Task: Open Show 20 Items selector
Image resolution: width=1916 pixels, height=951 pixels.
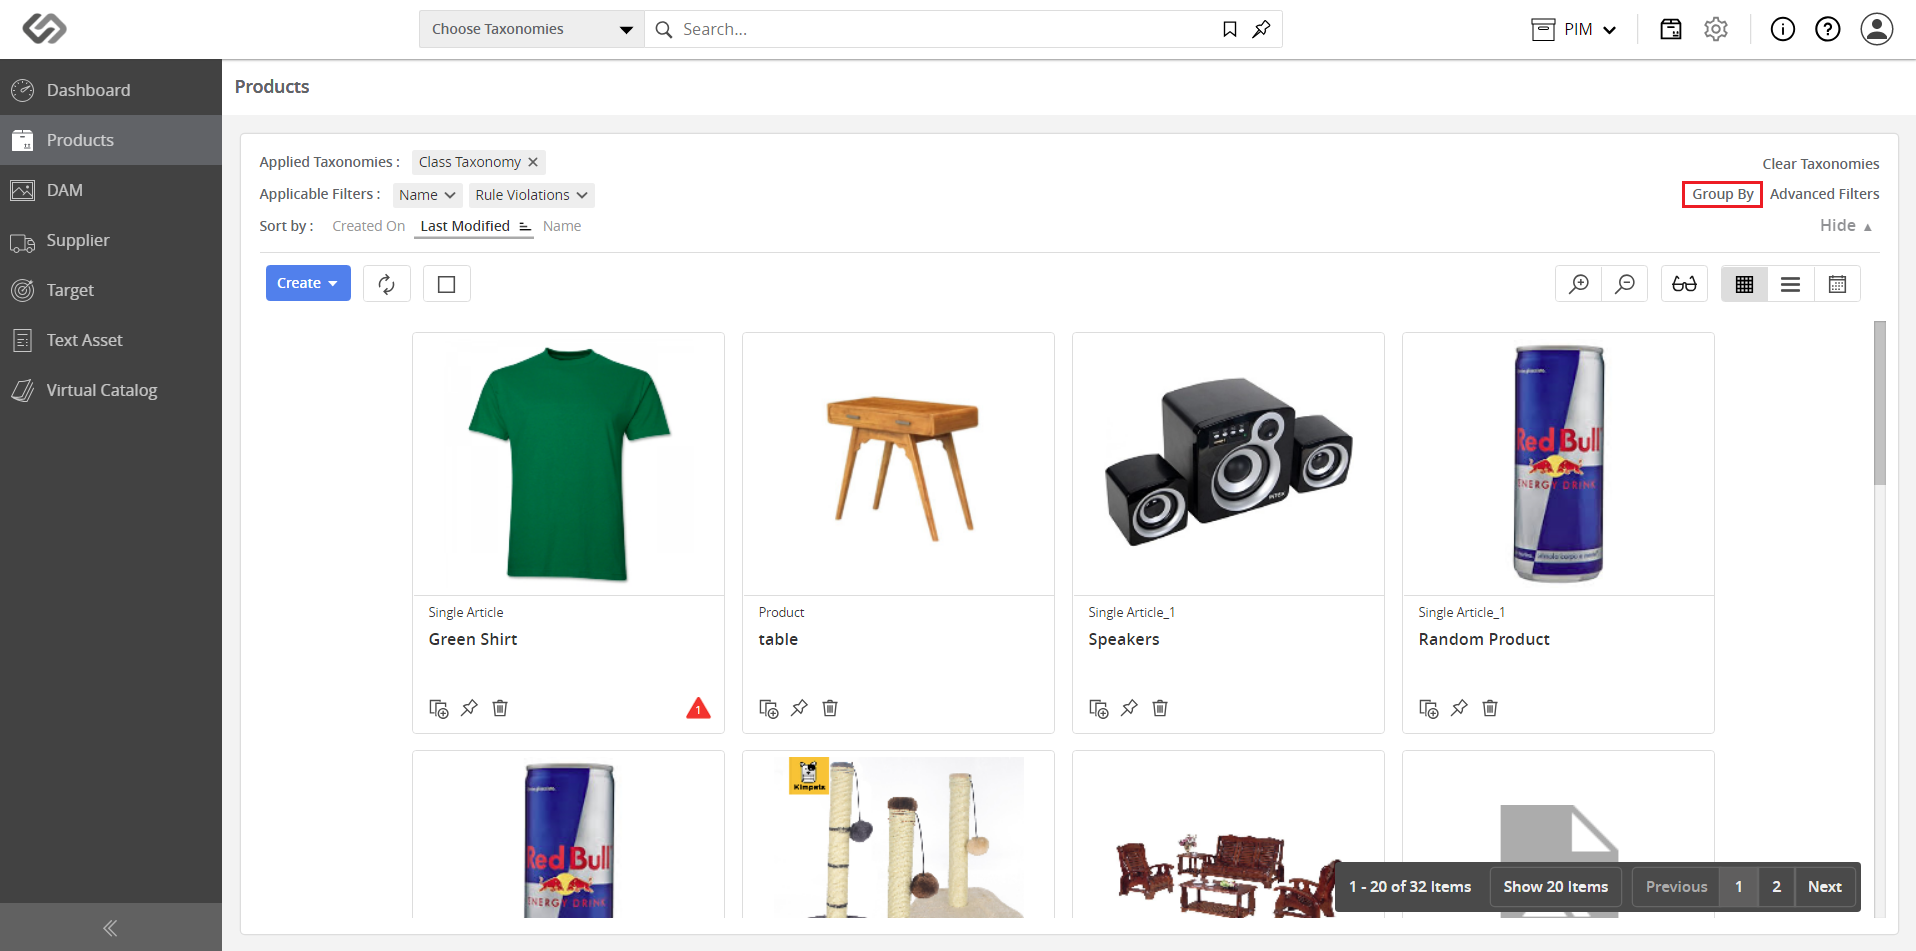Action: [1555, 887]
